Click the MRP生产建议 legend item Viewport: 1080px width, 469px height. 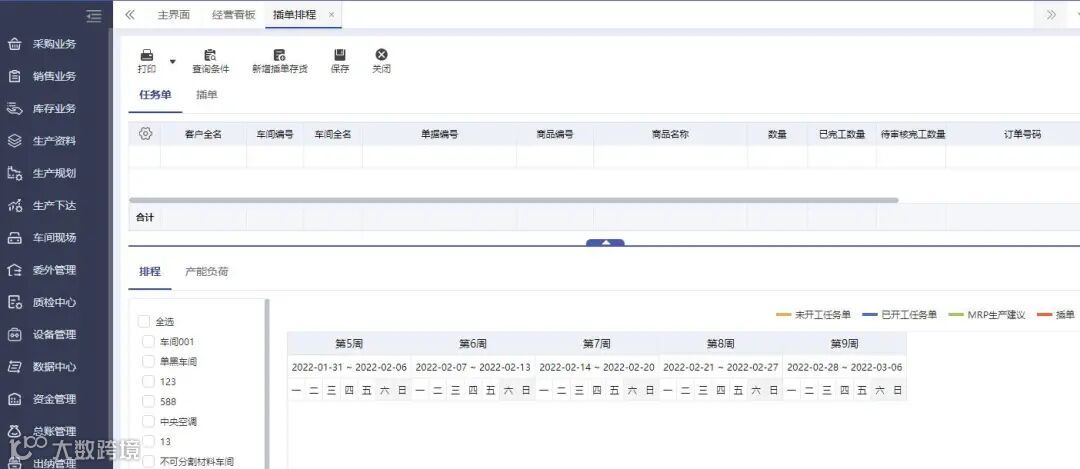pos(987,315)
